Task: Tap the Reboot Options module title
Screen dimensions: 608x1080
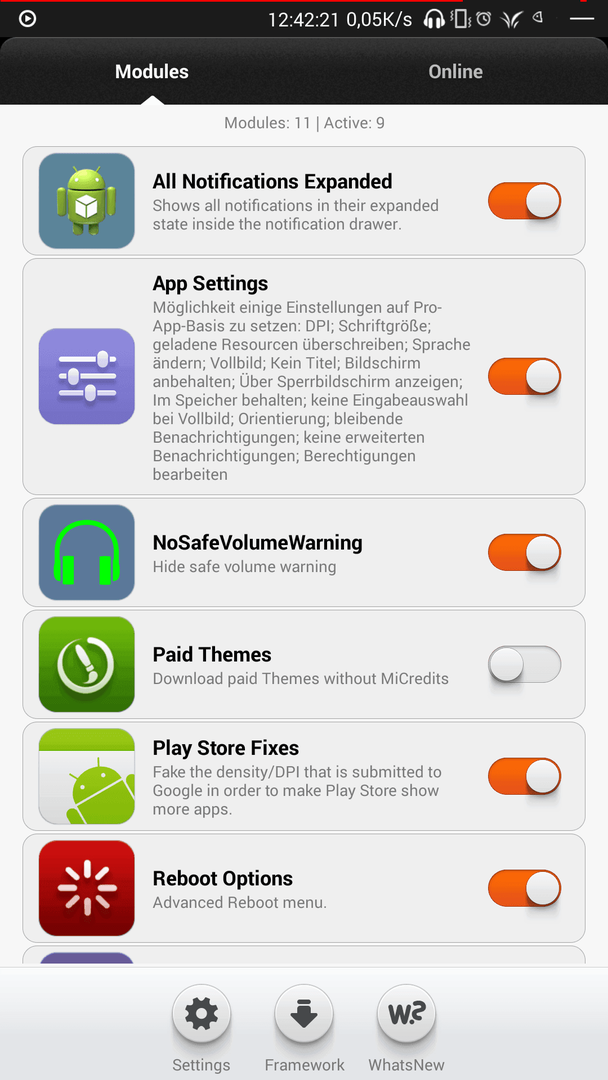Action: tap(222, 879)
